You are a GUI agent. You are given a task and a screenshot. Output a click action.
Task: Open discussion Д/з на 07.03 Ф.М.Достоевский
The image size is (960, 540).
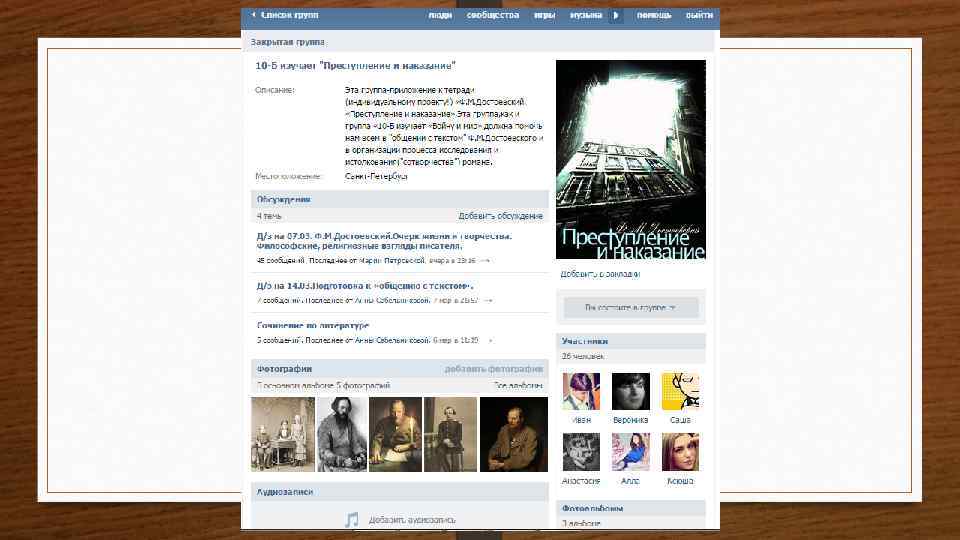click(384, 241)
